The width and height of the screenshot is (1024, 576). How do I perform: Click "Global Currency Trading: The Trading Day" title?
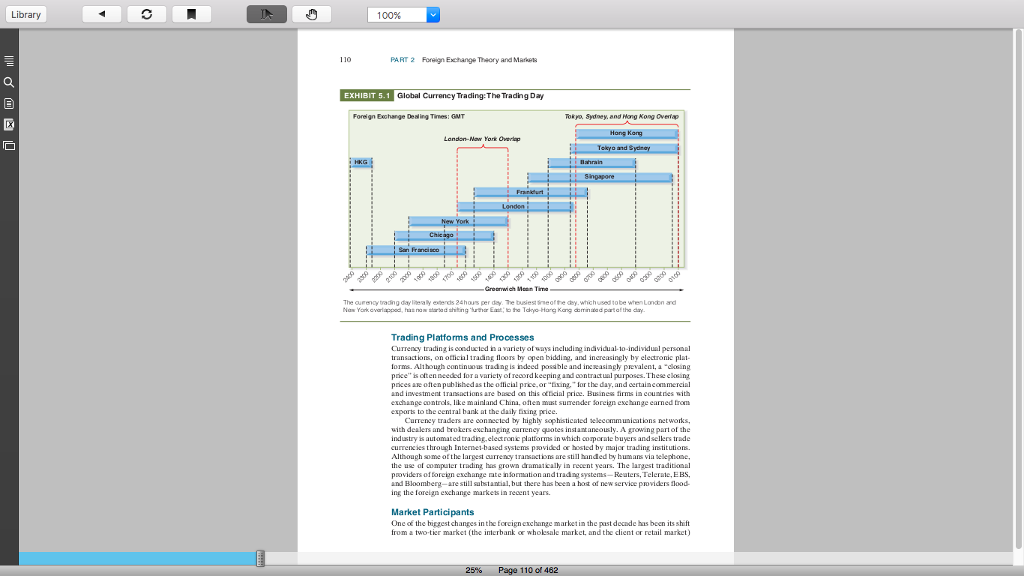click(x=470, y=96)
